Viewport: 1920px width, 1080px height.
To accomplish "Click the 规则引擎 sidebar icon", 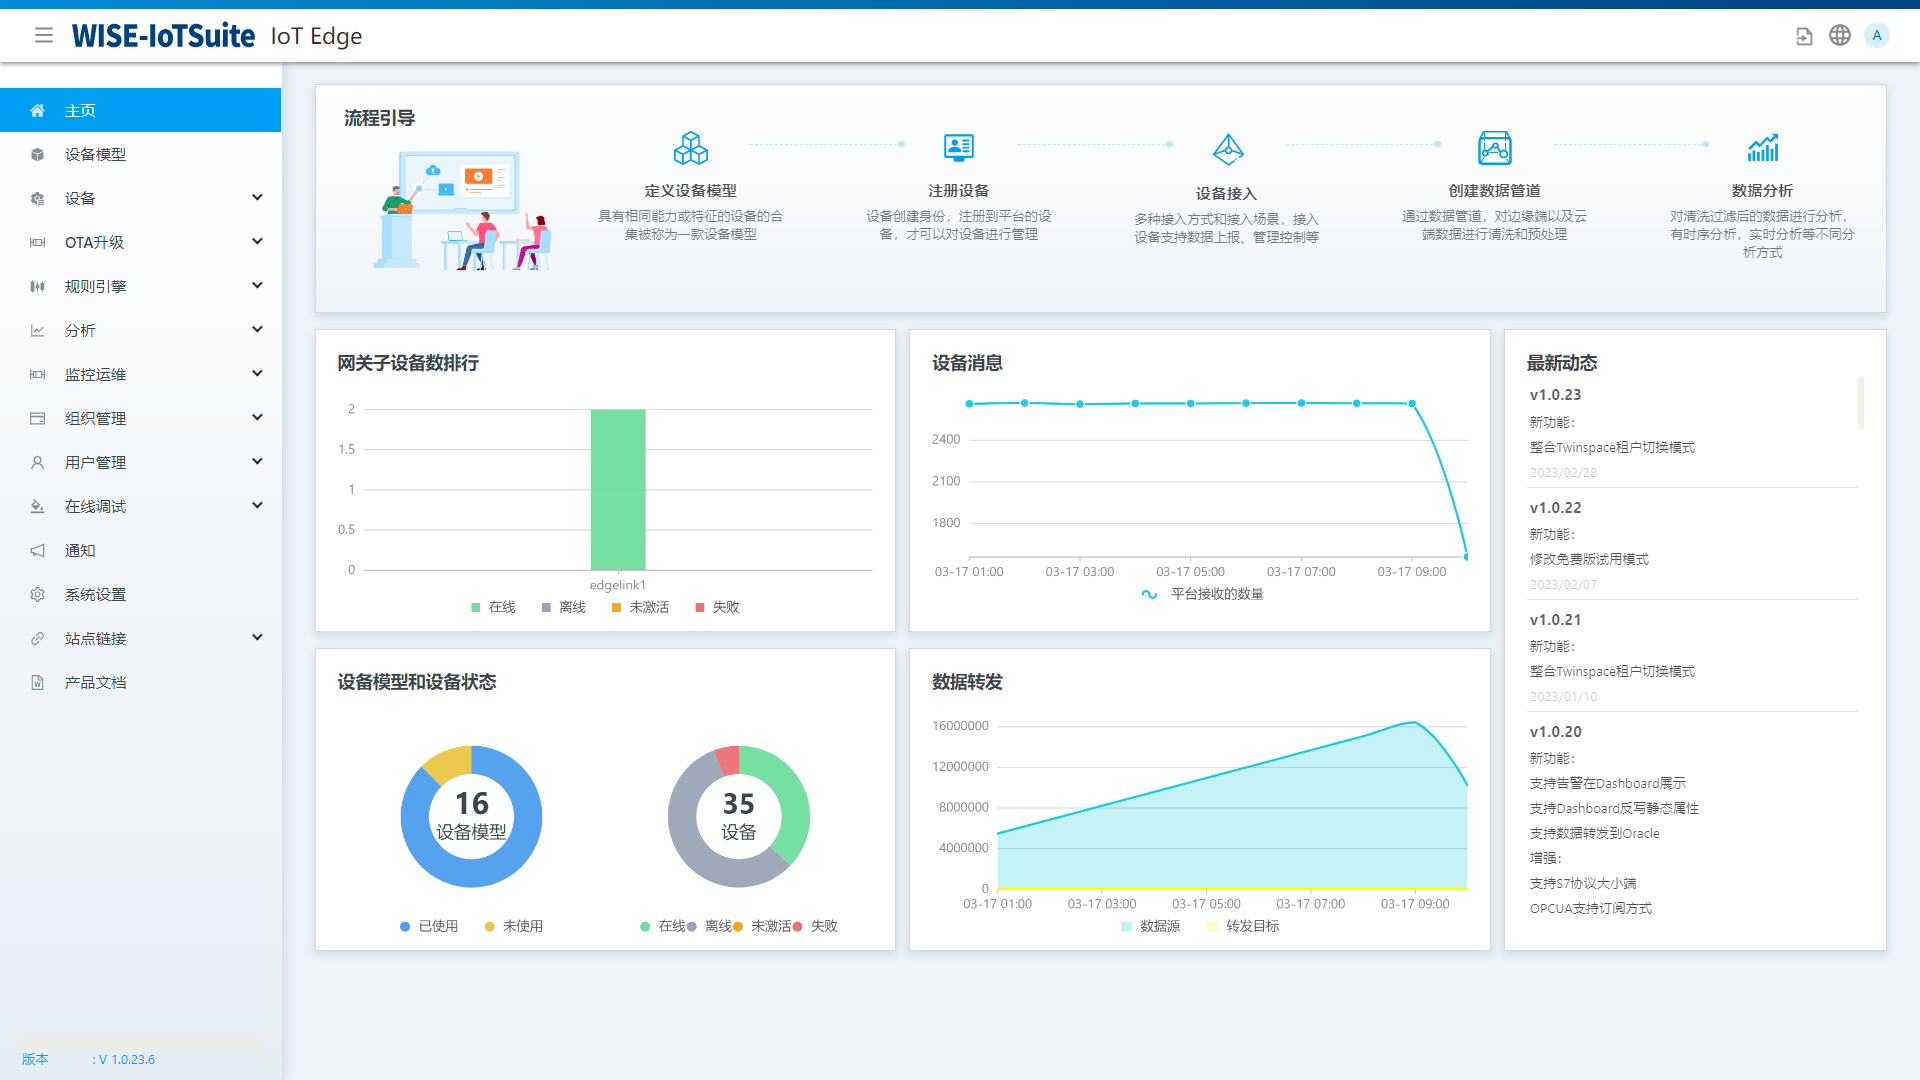I will 38,286.
